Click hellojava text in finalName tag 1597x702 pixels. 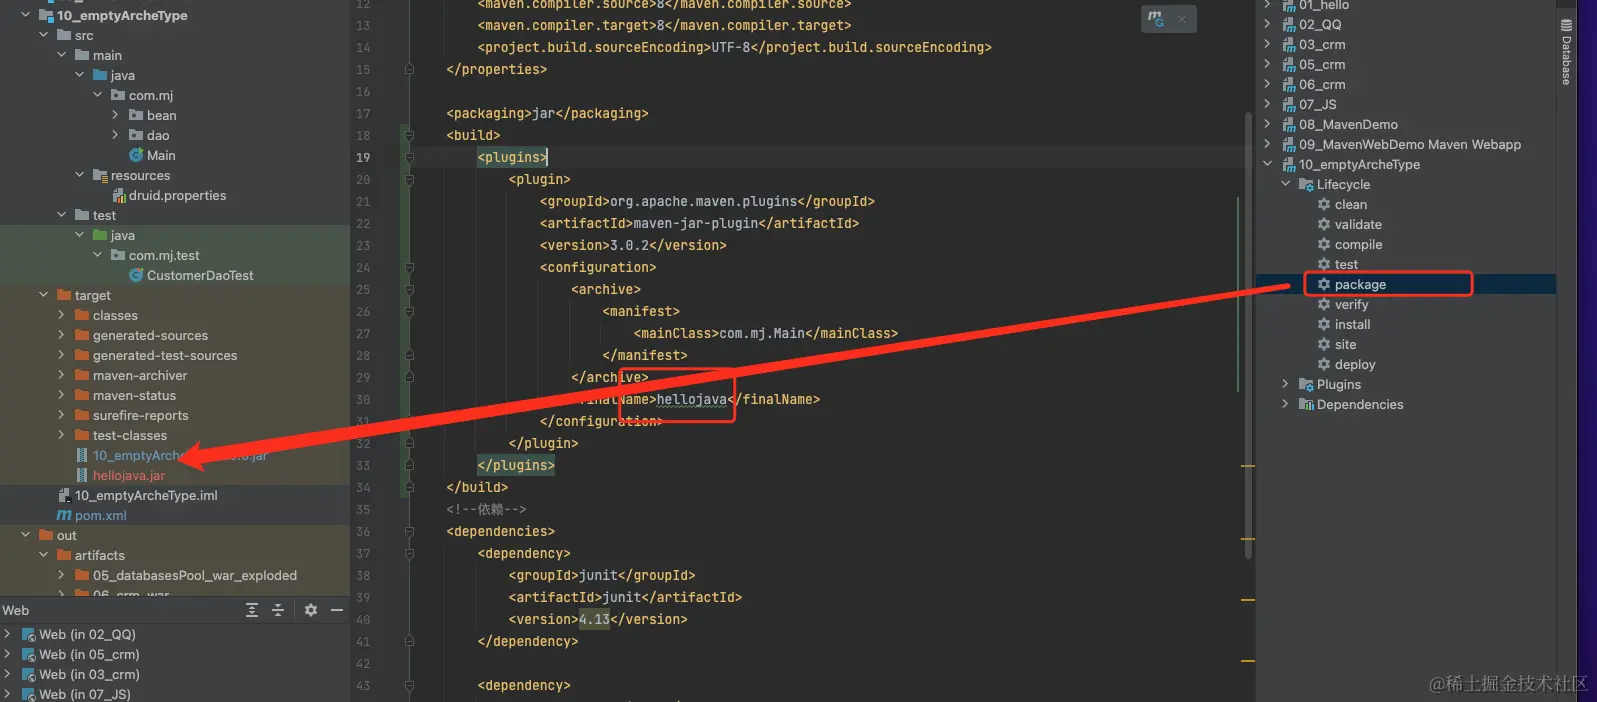[691, 400]
